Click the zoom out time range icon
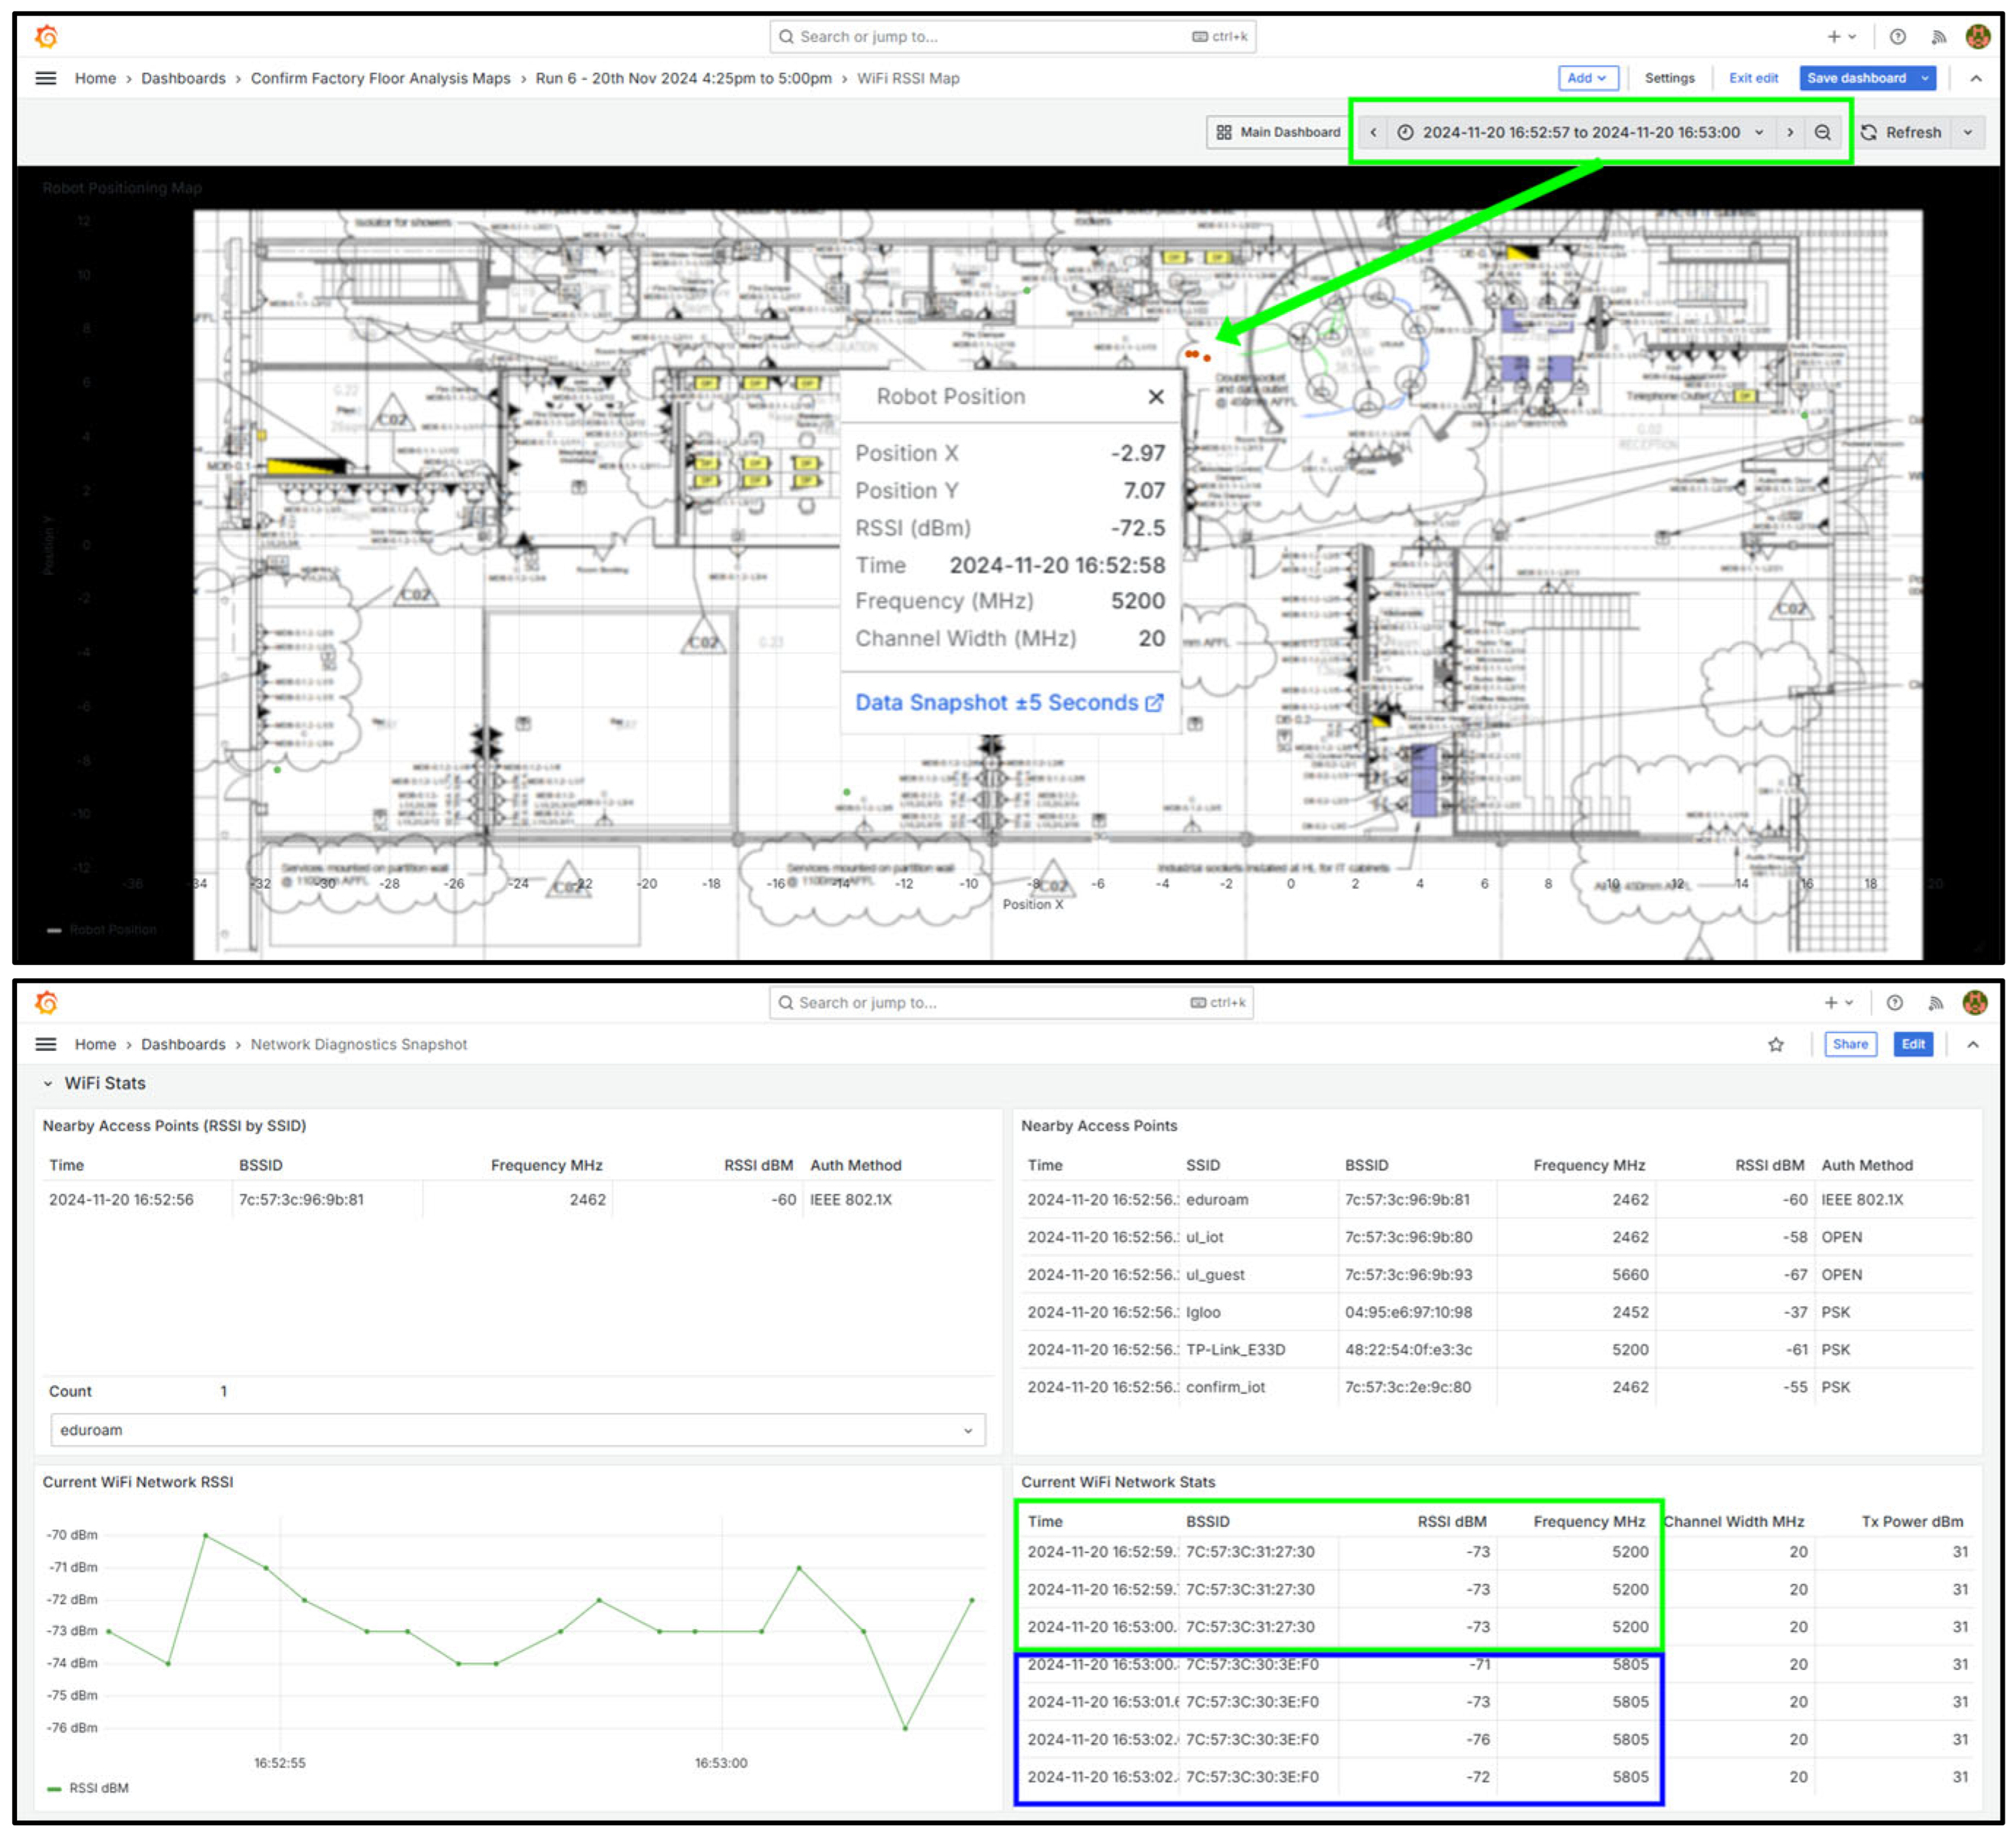 [x=1822, y=132]
